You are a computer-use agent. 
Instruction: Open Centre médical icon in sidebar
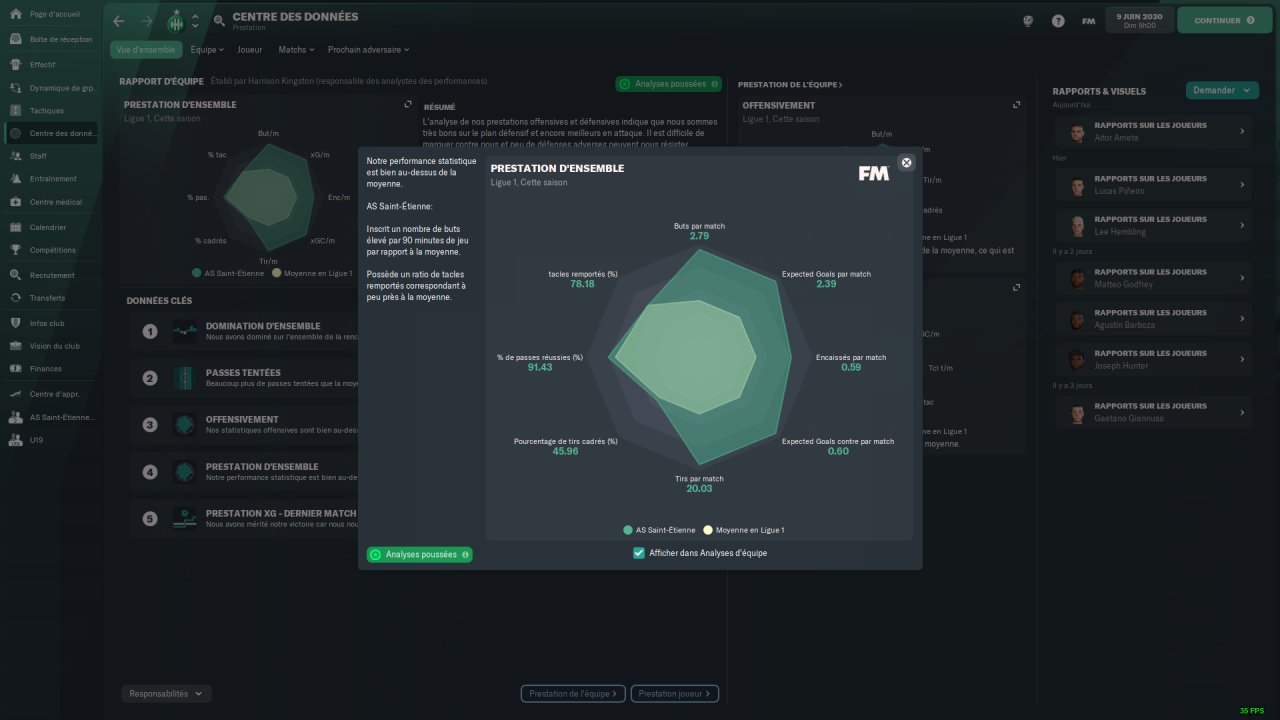(x=16, y=202)
